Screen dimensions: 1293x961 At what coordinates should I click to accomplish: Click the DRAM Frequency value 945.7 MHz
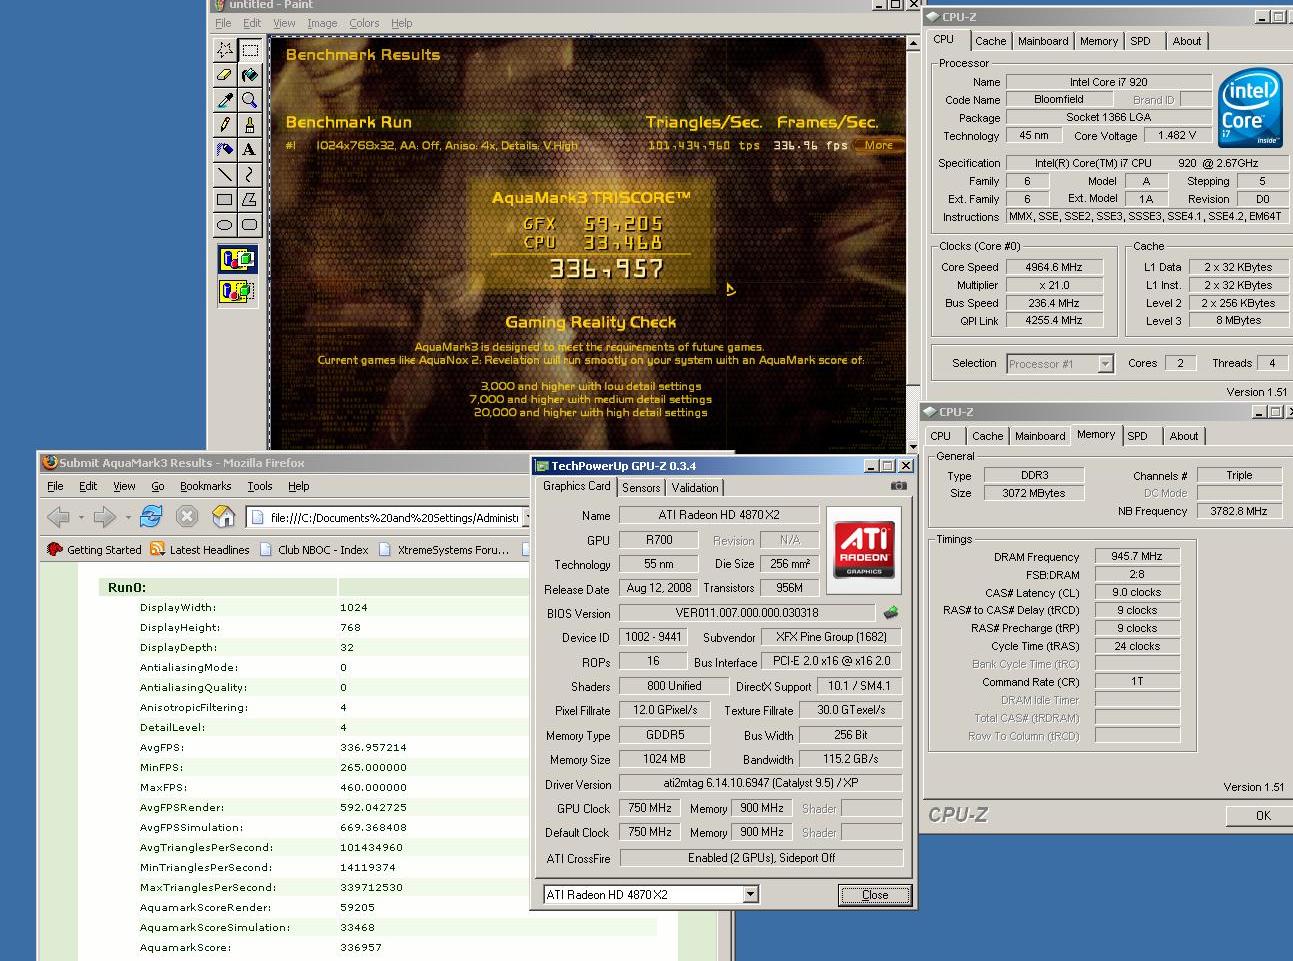click(x=1137, y=556)
